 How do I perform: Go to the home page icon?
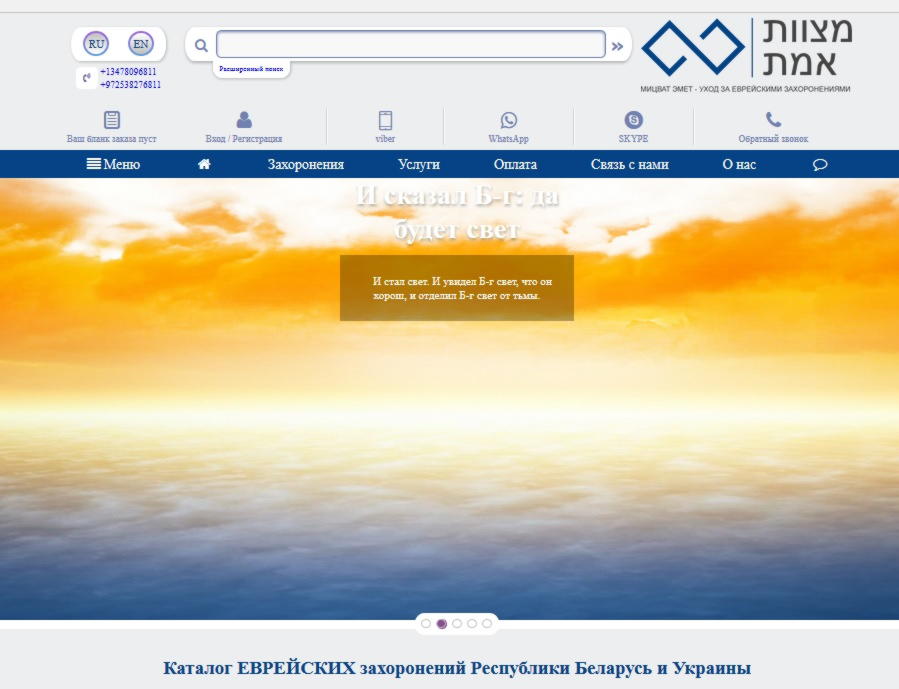204,164
